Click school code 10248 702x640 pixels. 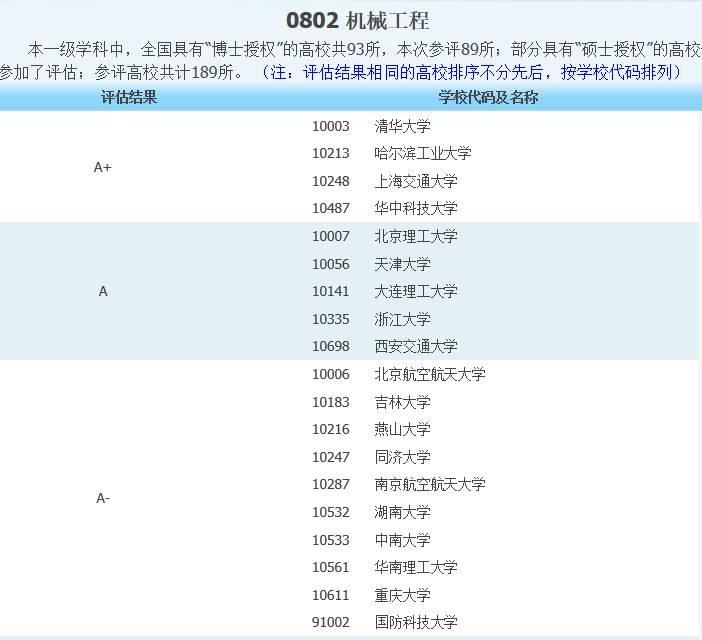(x=330, y=181)
